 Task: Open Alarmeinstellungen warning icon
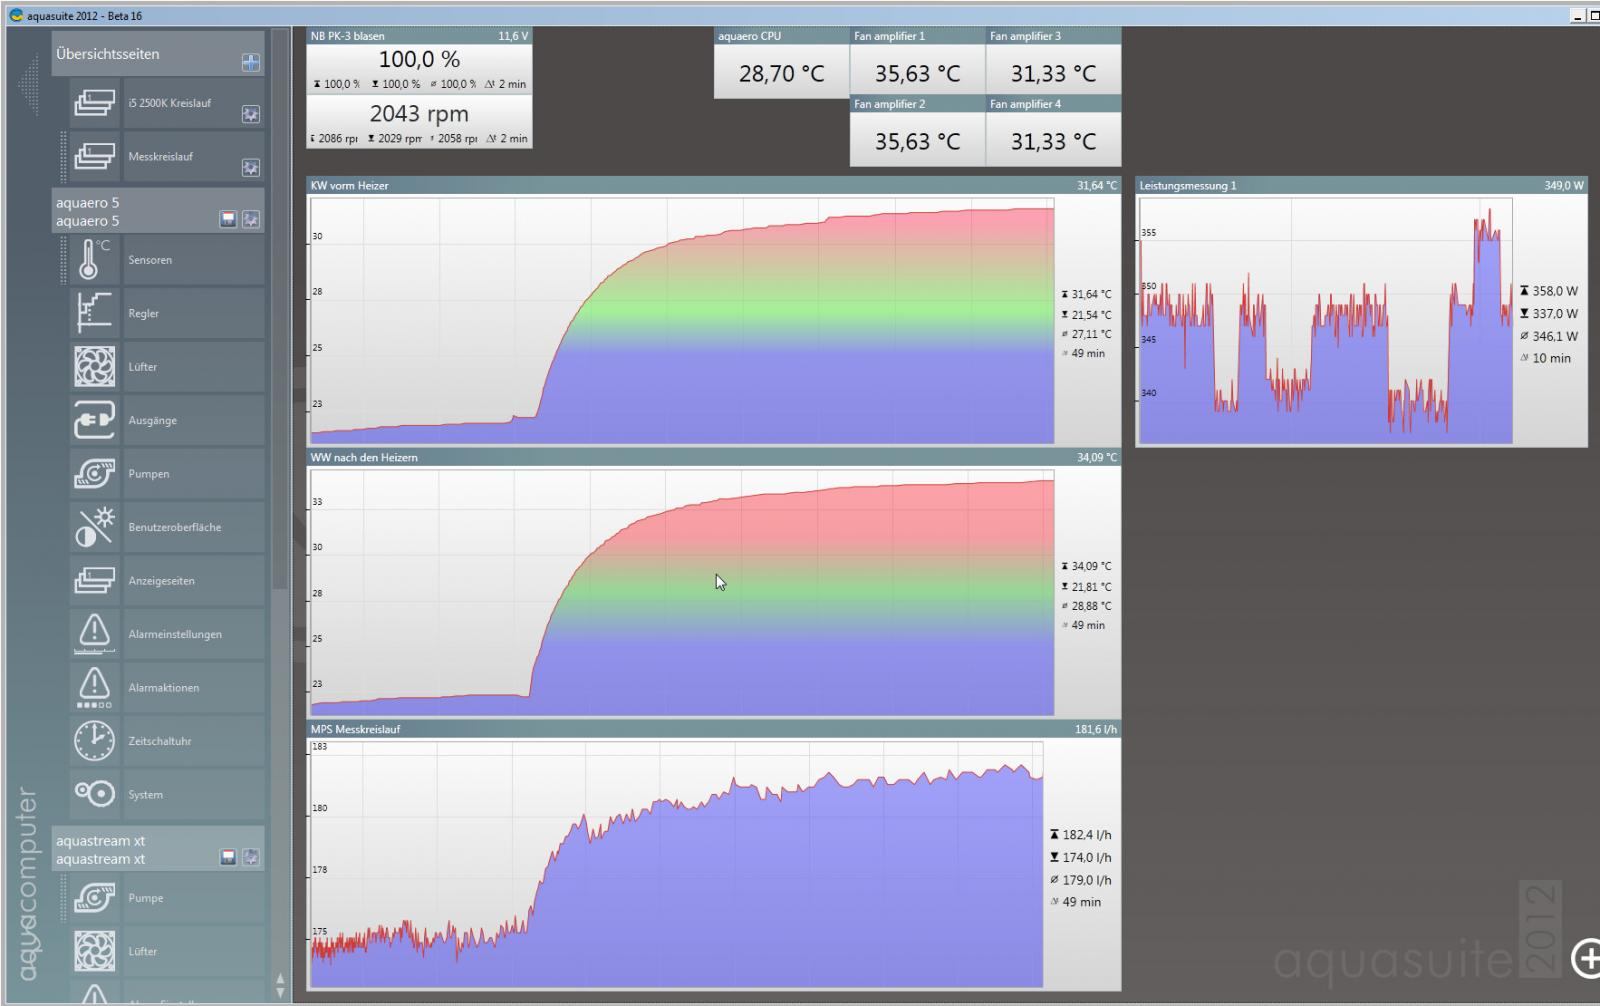(94, 634)
